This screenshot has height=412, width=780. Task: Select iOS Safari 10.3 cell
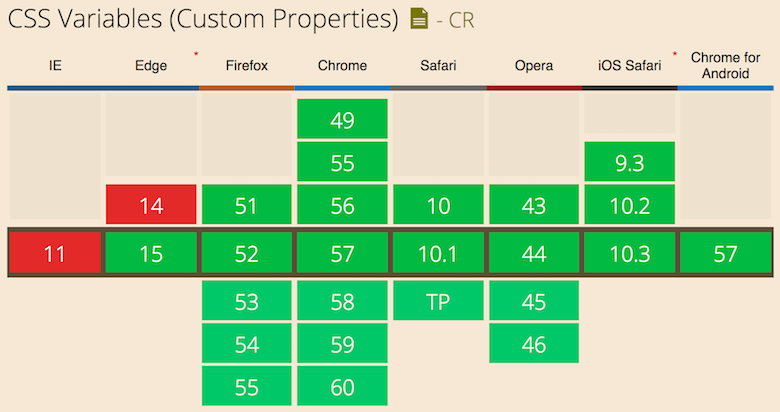pyautogui.click(x=630, y=254)
